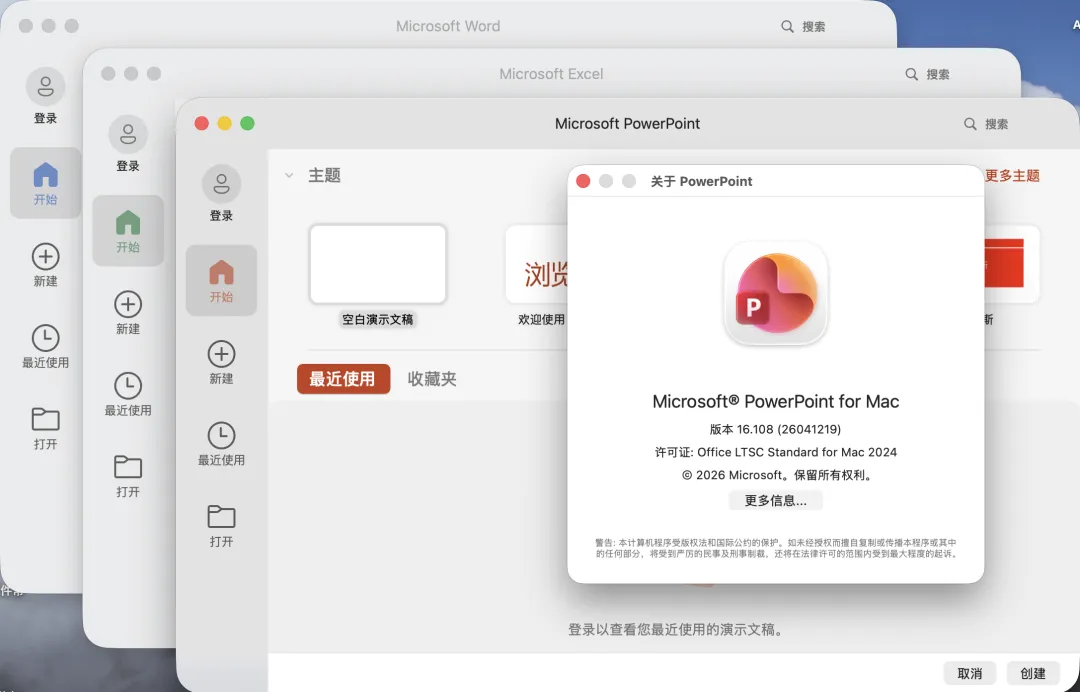Viewport: 1080px width, 692px height.
Task: Close the 关于 PowerPoint dialog
Action: (583, 181)
